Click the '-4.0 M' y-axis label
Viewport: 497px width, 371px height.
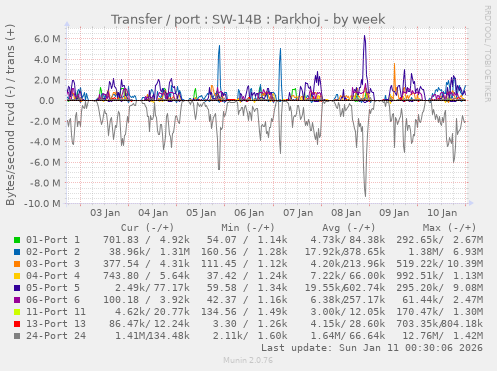point(45,142)
